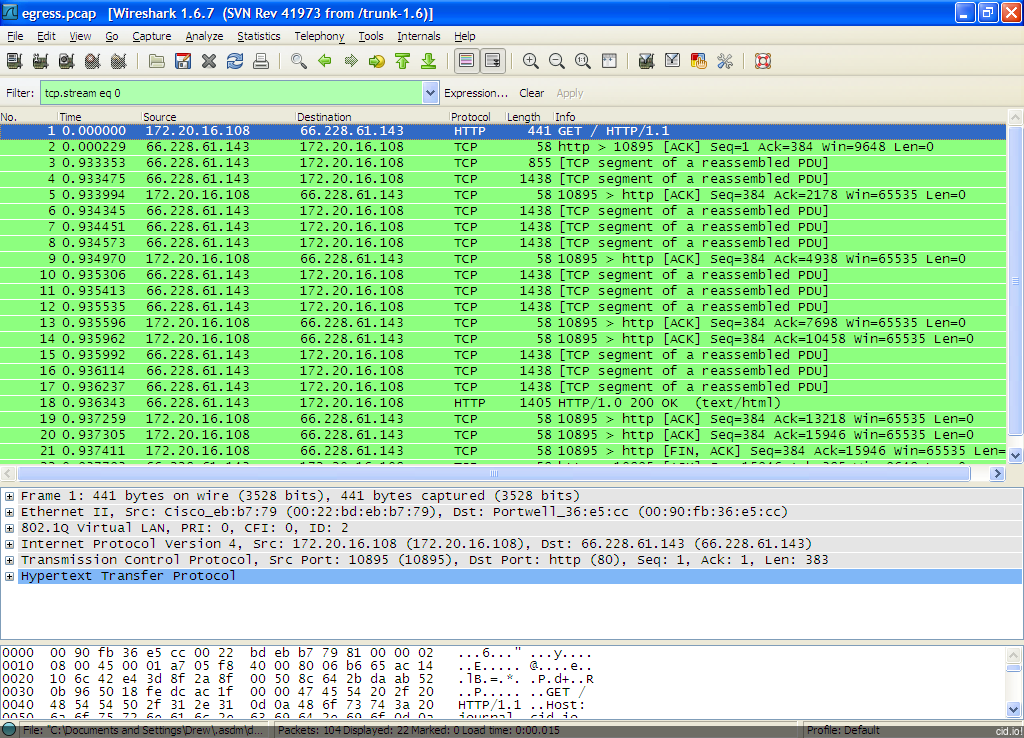
Task: Jump to the first packet
Action: (403, 61)
